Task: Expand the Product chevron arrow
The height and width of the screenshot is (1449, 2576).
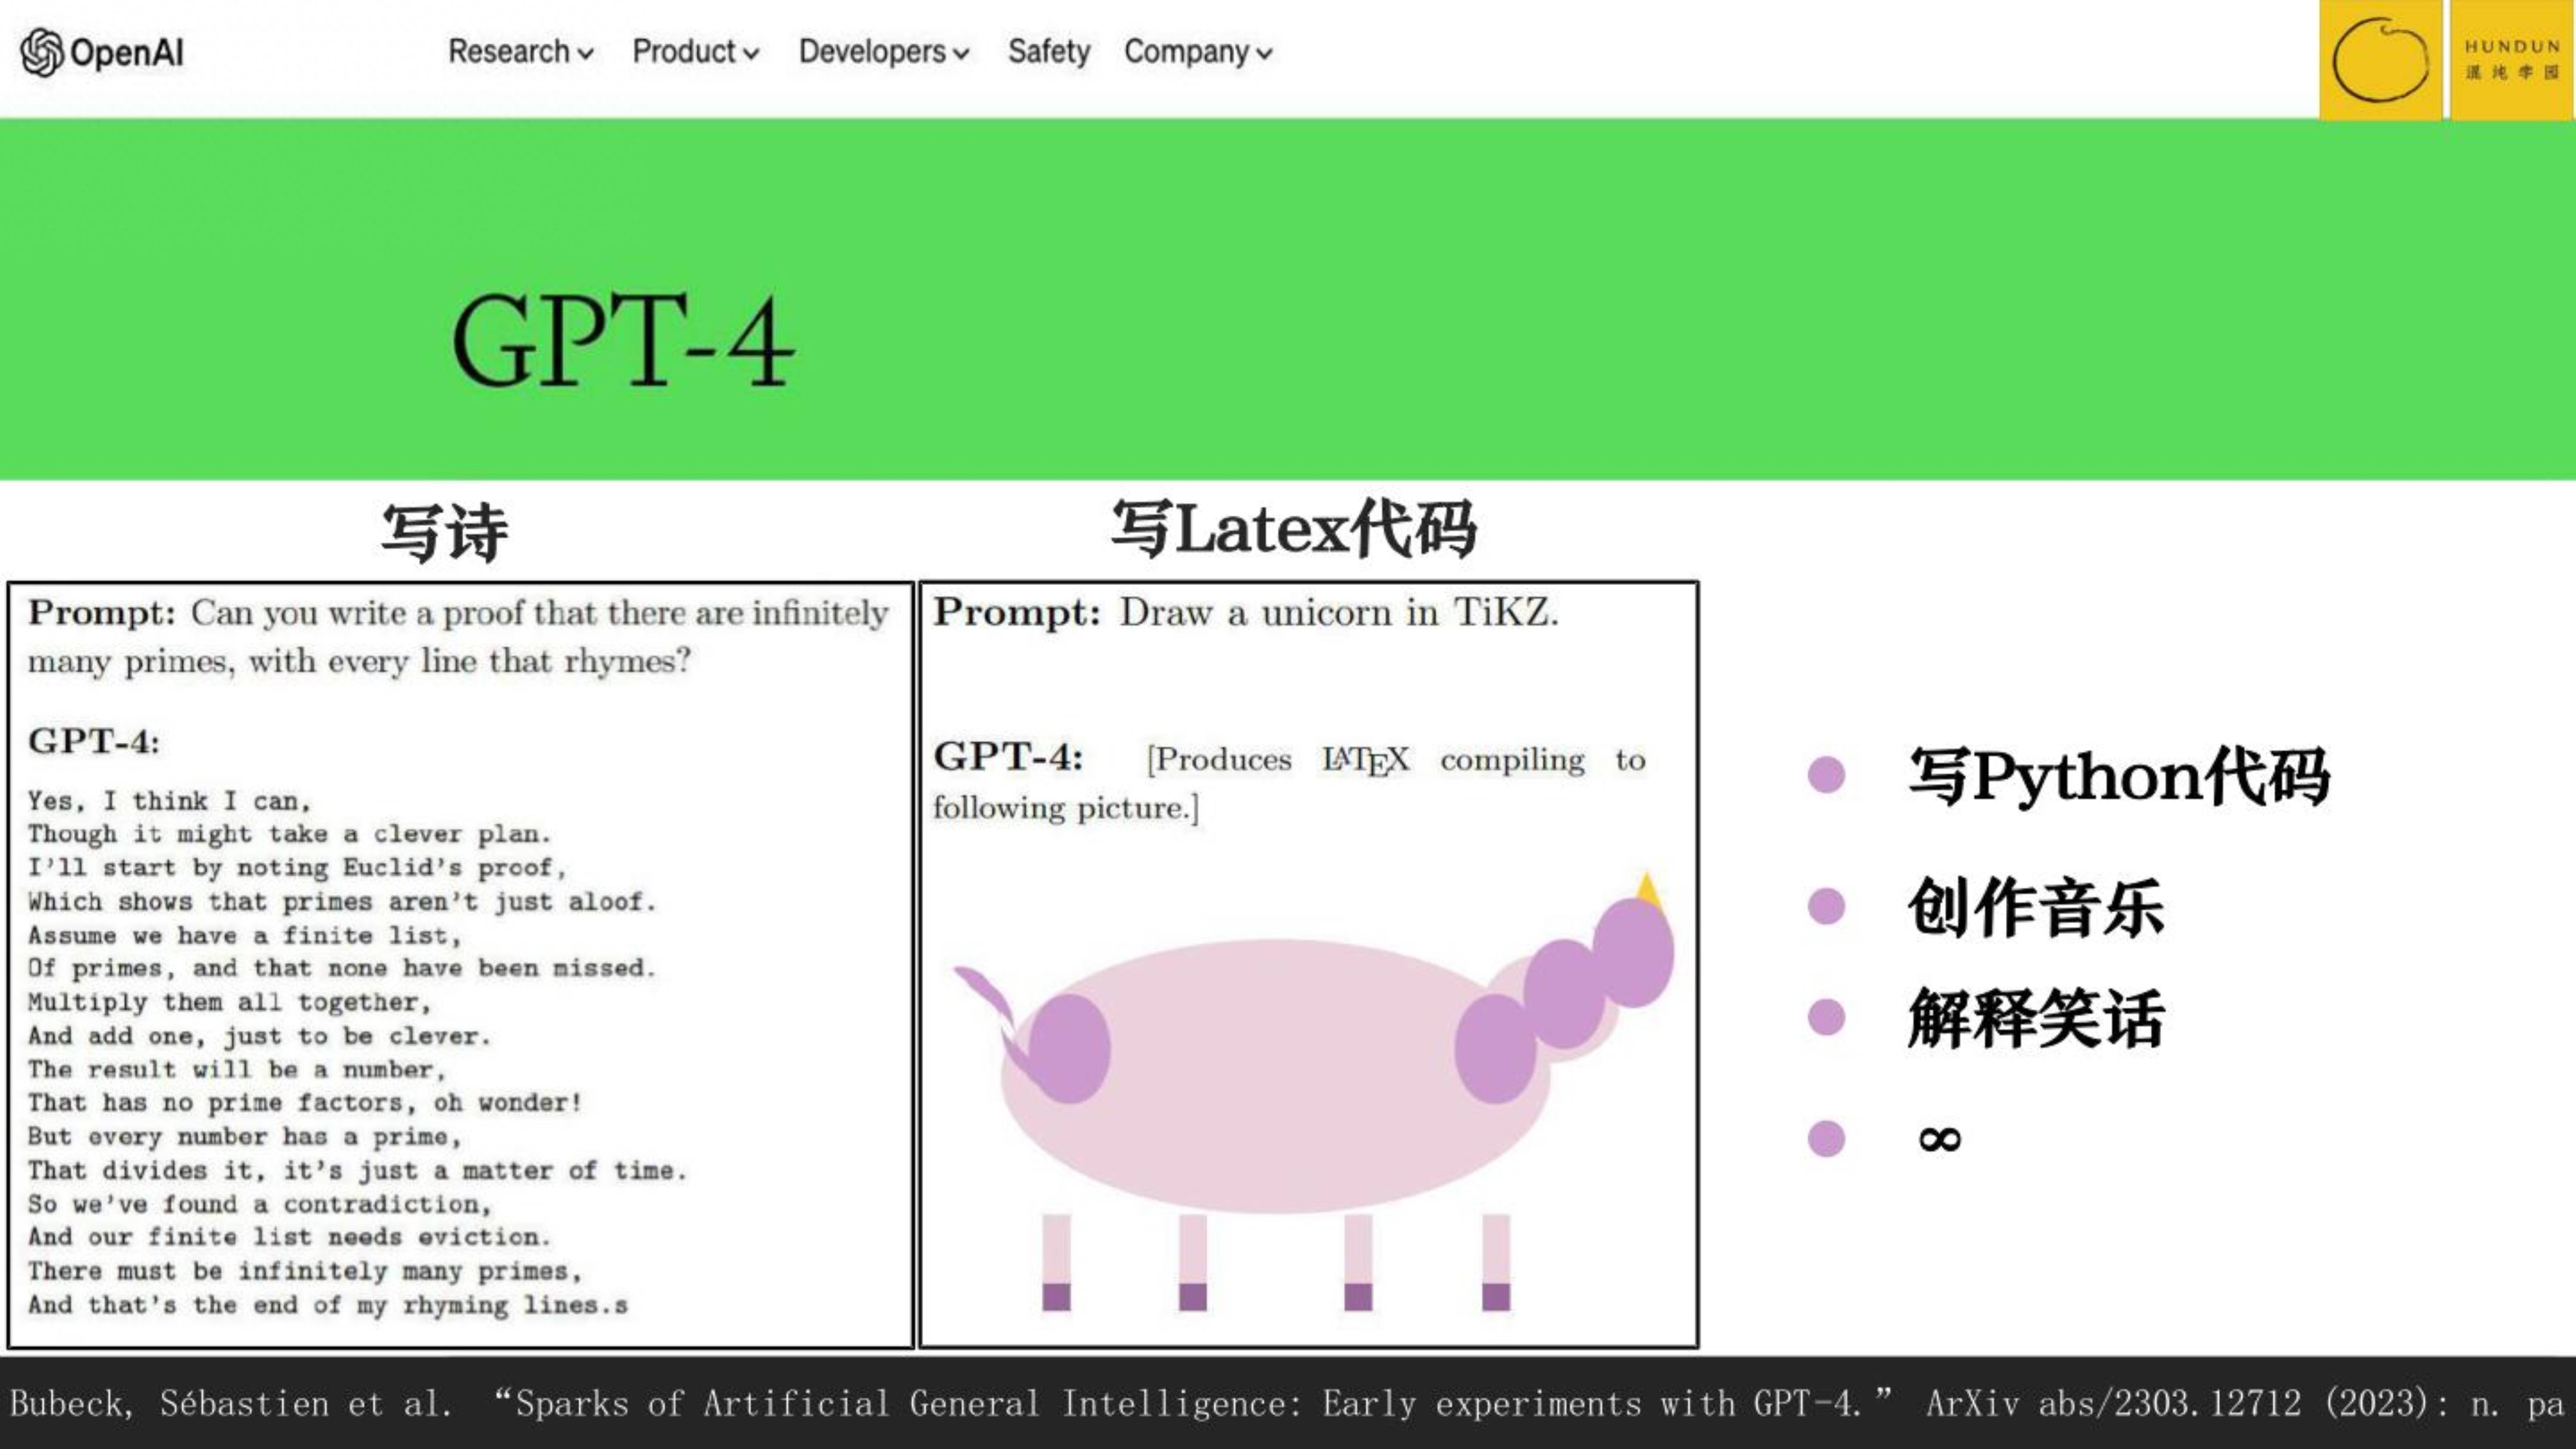Action: (751, 54)
